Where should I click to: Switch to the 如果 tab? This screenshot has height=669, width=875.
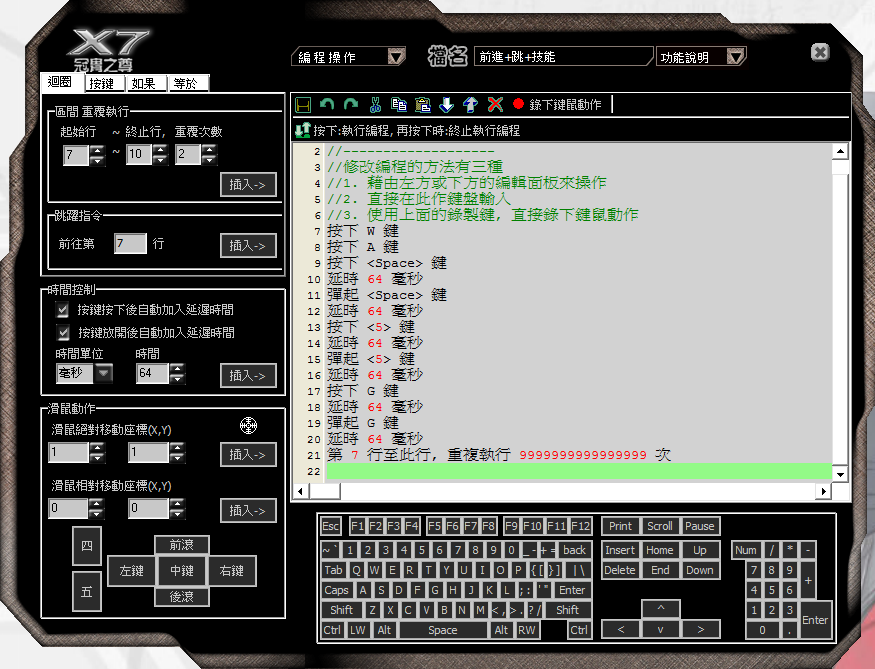(x=143, y=84)
